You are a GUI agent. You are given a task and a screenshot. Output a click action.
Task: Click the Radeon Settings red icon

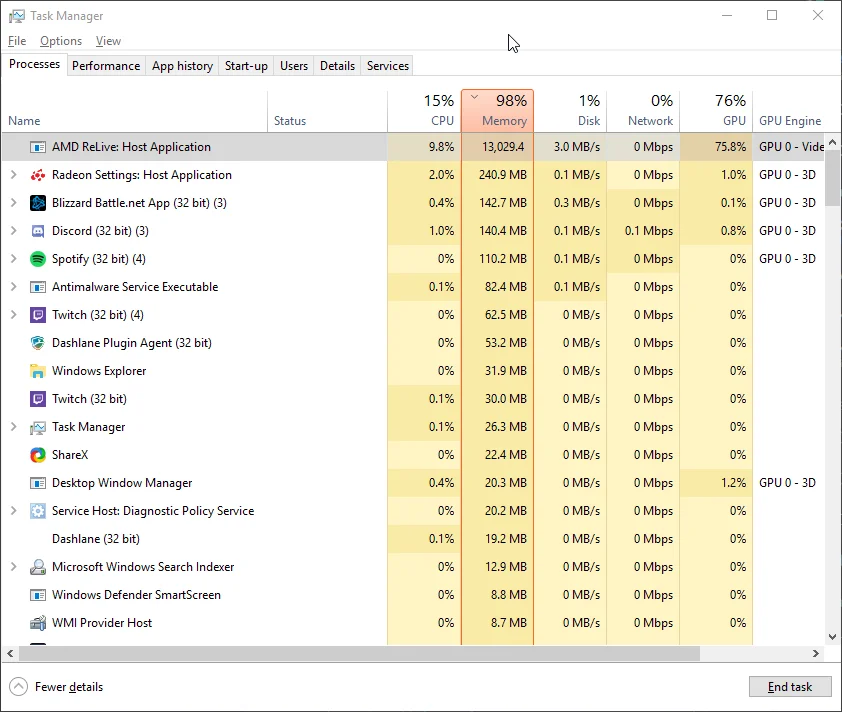[38, 175]
